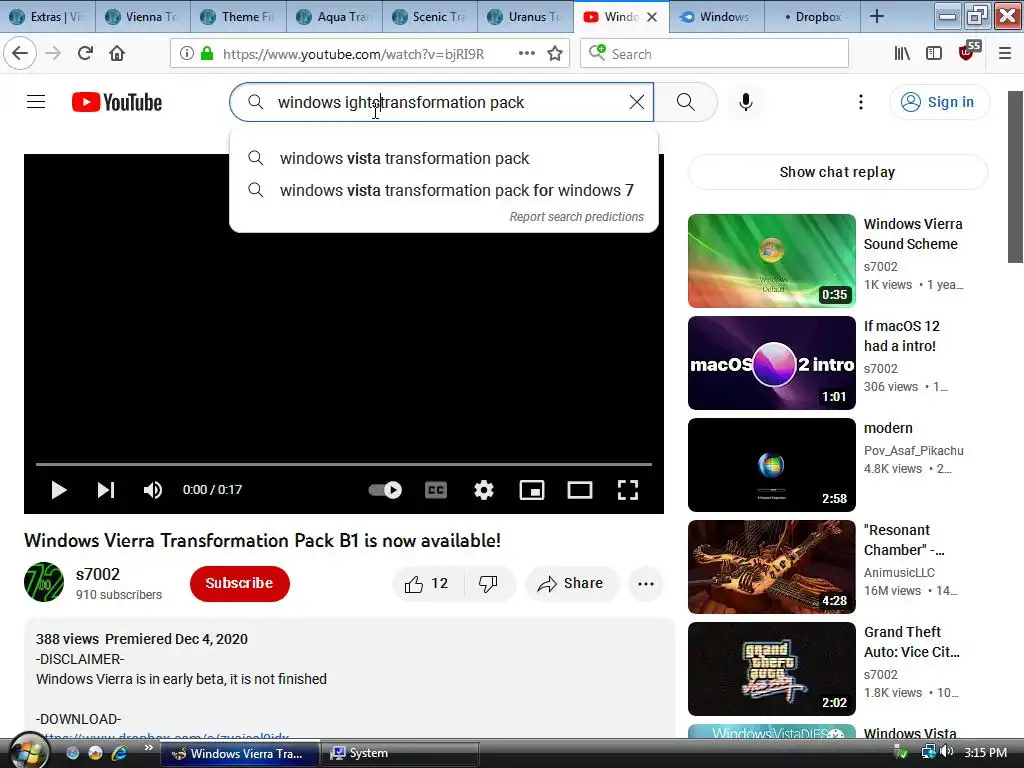1024x768 pixels.
Task: Show chat replay
Action: [x=837, y=172]
